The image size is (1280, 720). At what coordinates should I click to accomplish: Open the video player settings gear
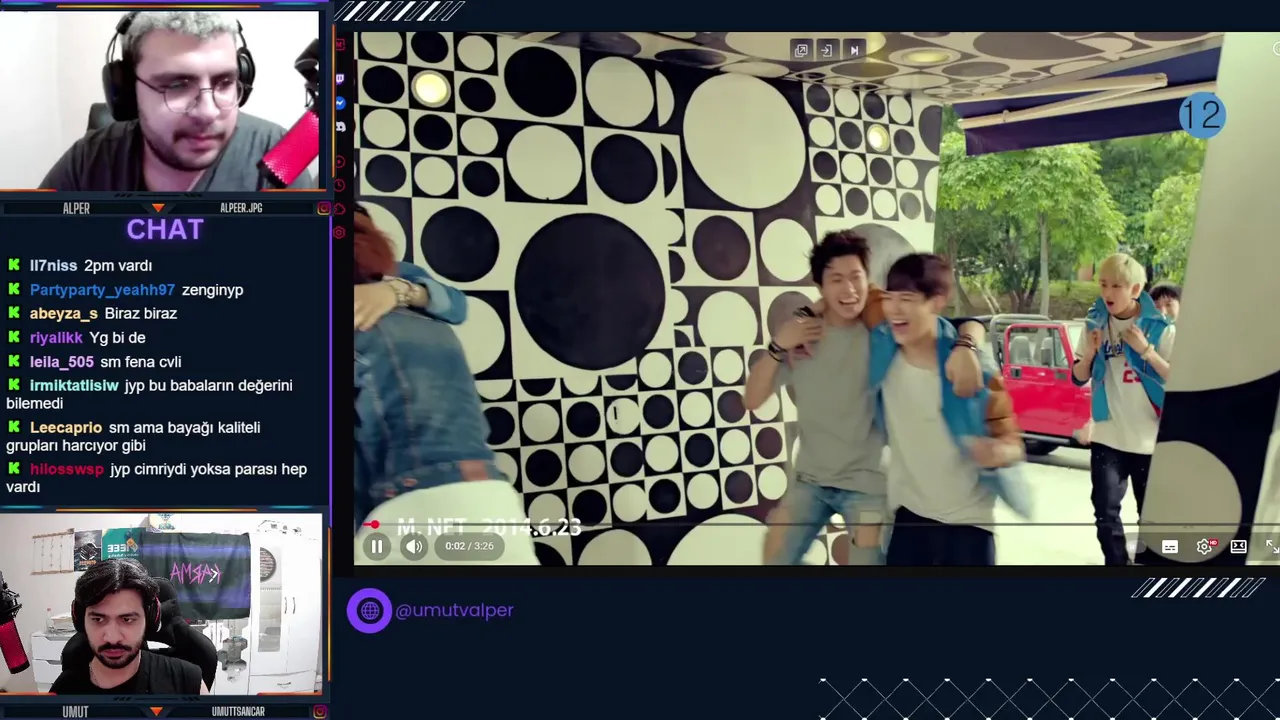click(1204, 546)
